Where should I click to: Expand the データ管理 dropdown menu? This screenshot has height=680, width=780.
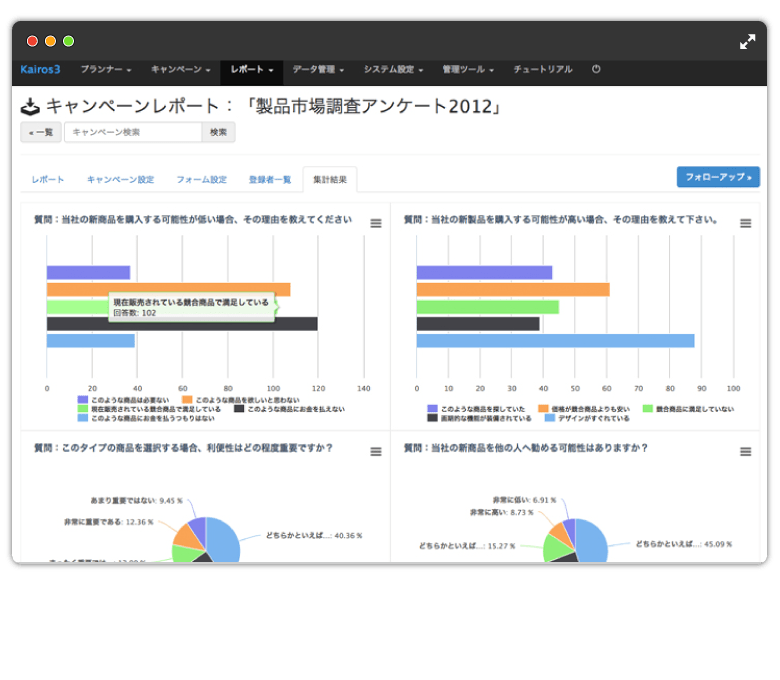(x=318, y=70)
